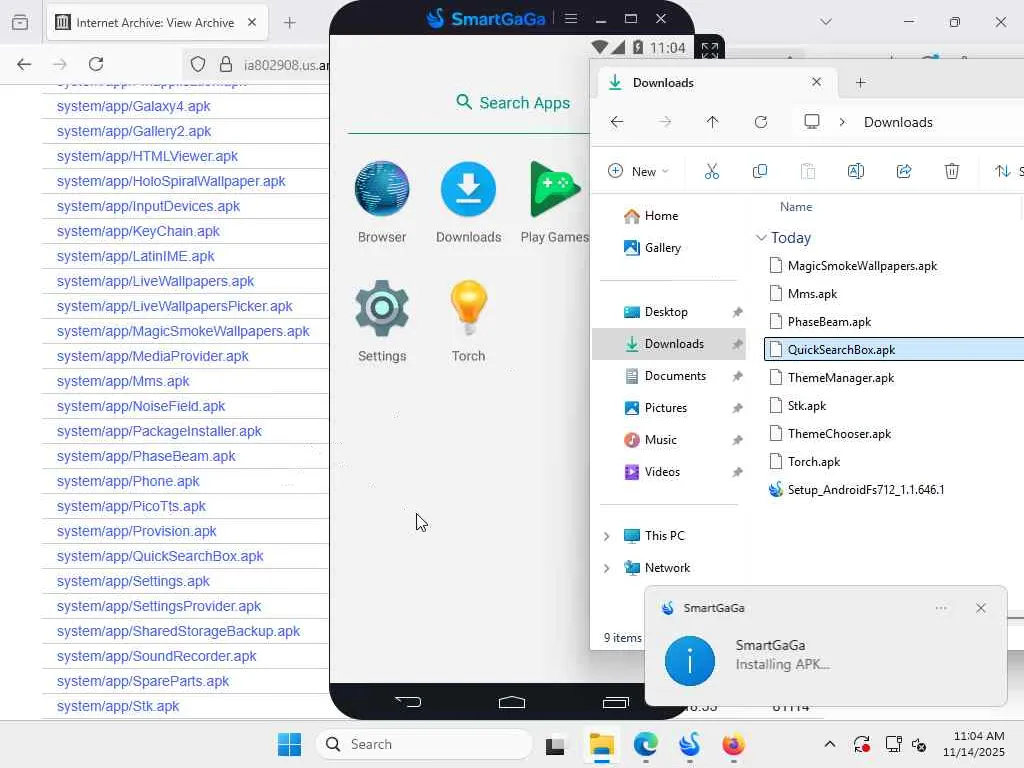Click Copy icon in File Explorer toolbar
Screen dimensions: 1024x768
760,171
